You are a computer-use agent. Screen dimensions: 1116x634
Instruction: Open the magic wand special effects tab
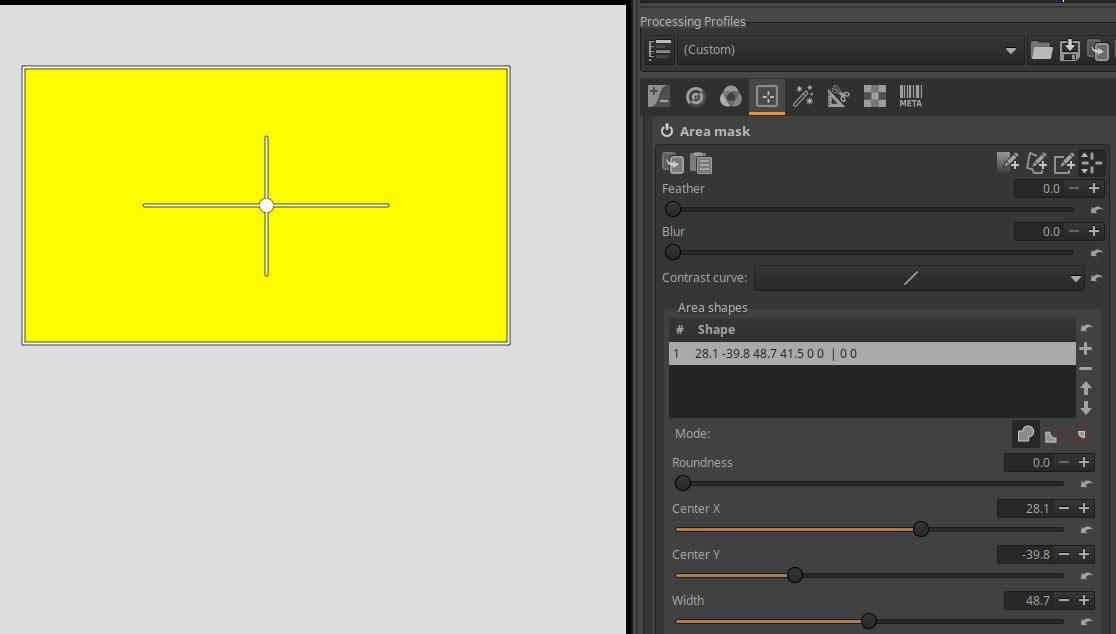(x=803, y=96)
